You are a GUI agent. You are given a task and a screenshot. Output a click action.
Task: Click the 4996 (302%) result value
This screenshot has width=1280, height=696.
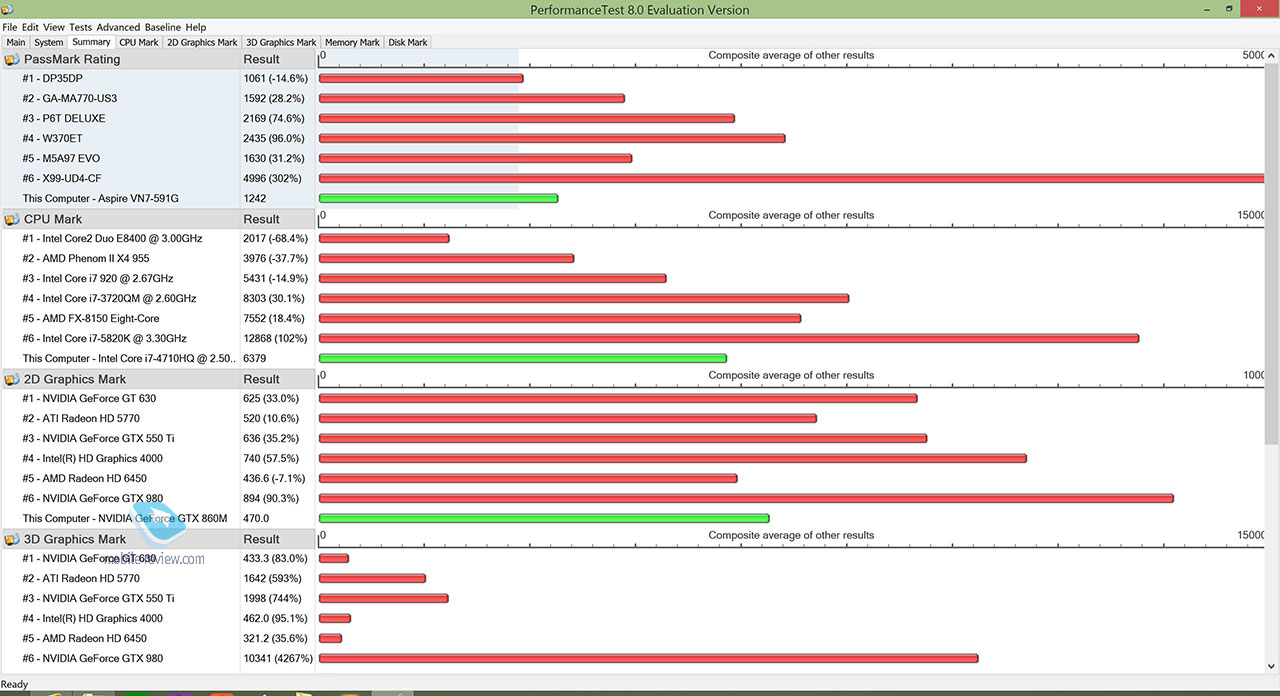tap(272, 178)
